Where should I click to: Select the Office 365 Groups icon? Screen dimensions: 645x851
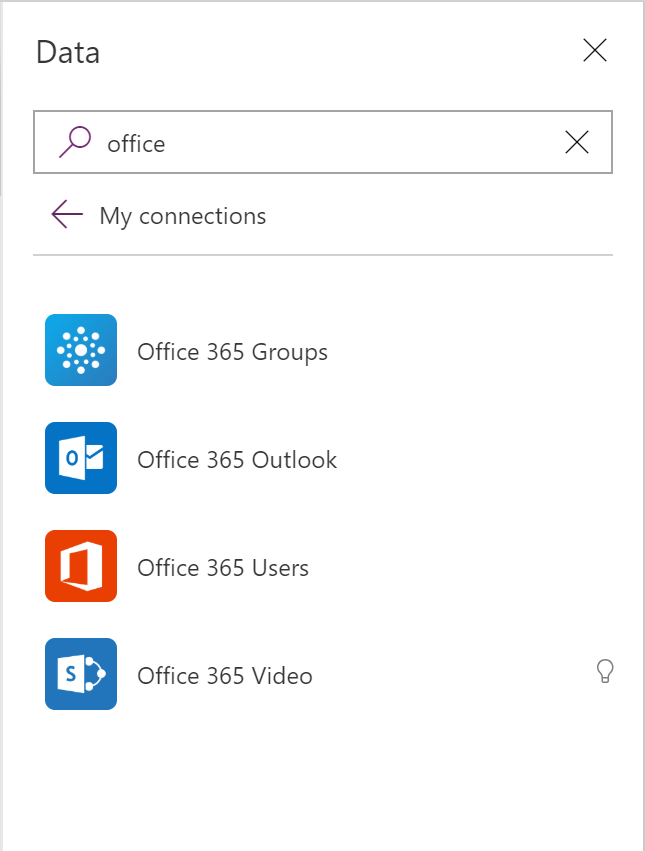click(81, 350)
